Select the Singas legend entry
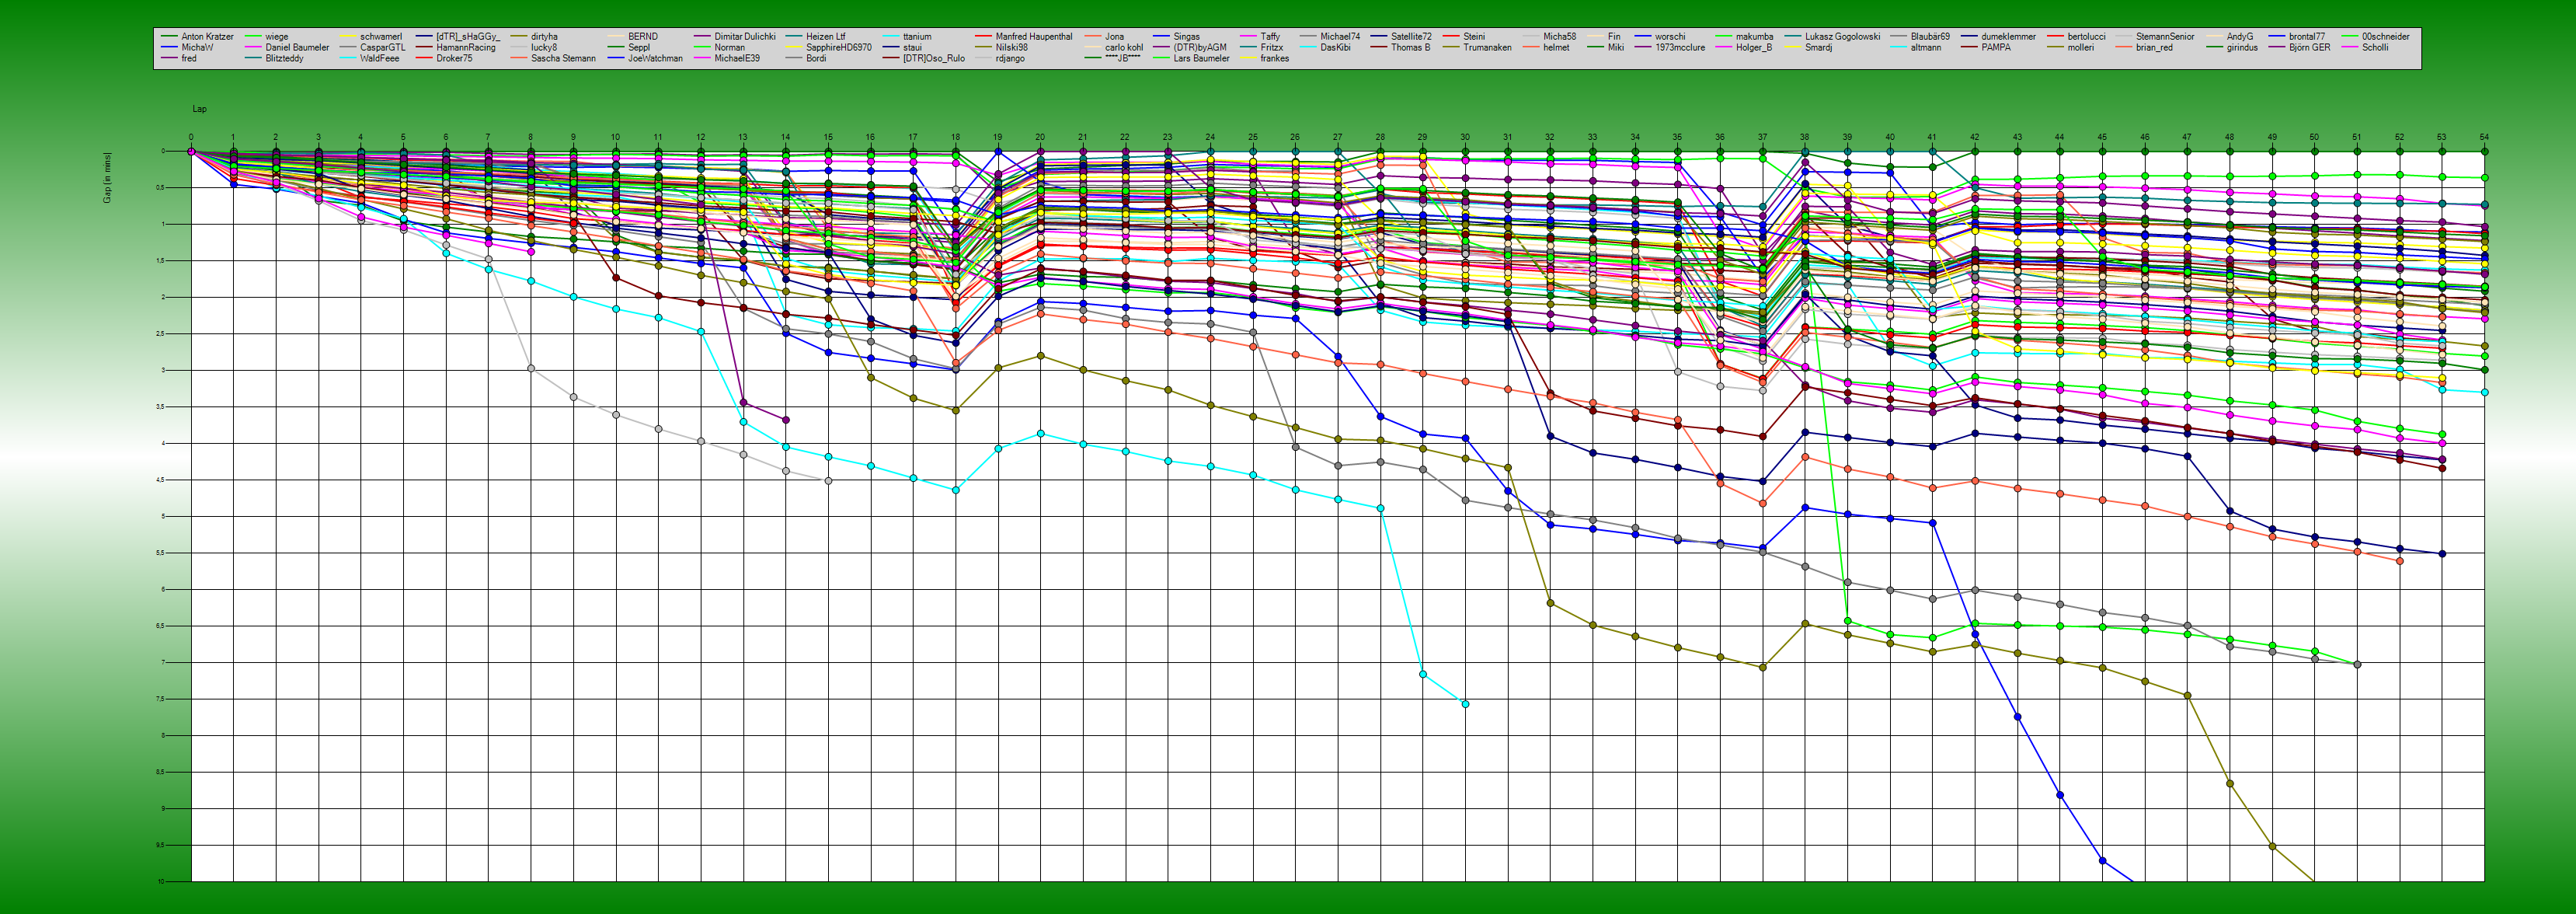 tap(1186, 37)
